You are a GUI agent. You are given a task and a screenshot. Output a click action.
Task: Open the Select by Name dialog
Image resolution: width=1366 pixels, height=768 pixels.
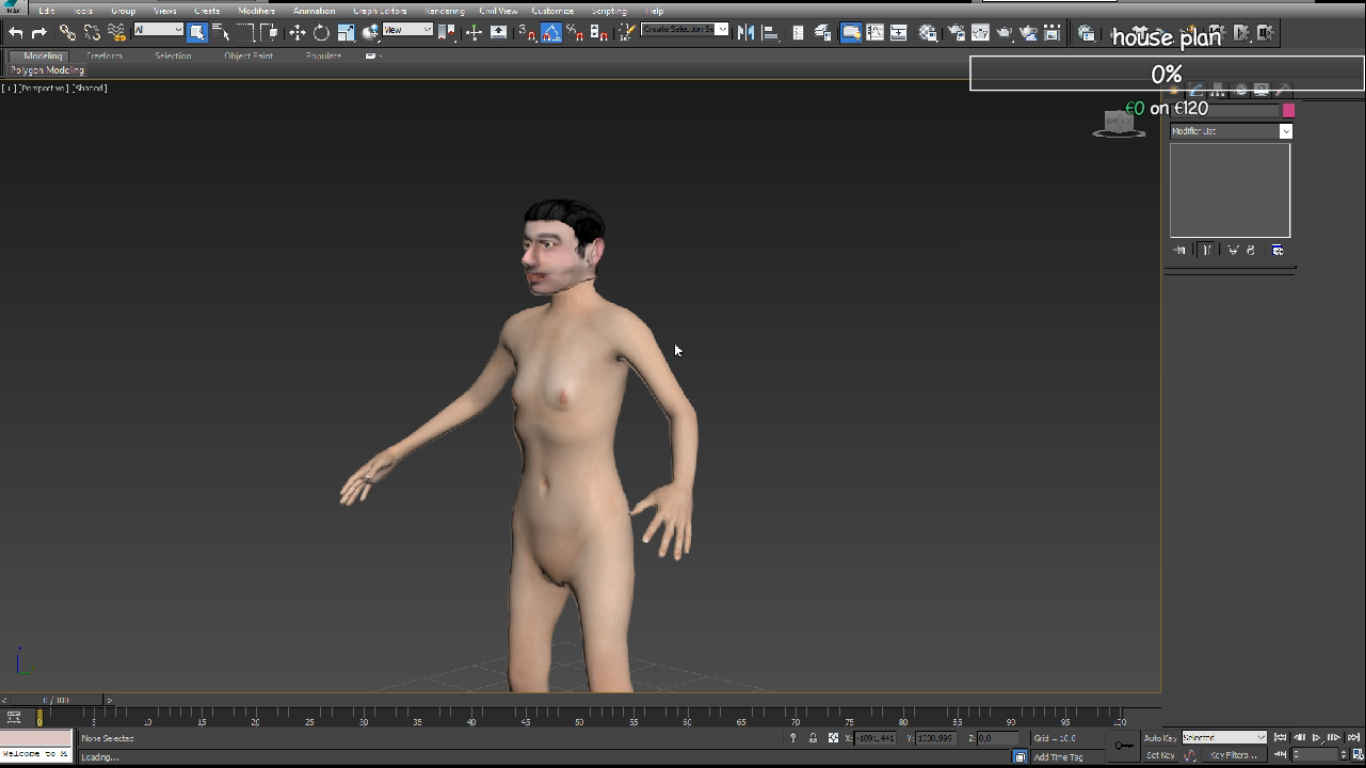tap(221, 33)
